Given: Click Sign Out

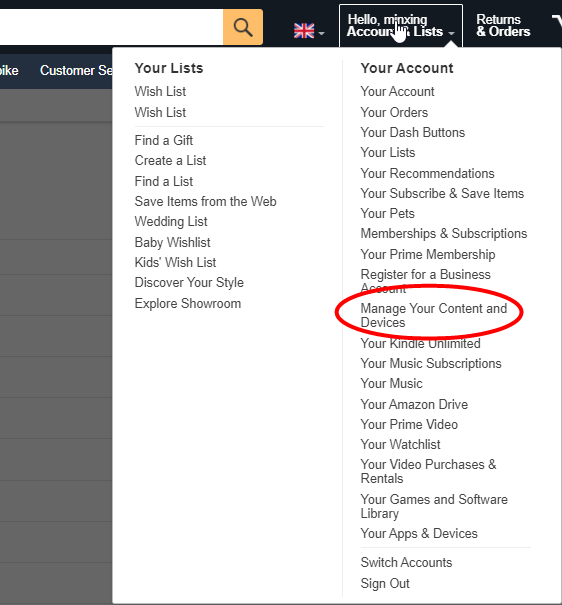Looking at the screenshot, I should (x=385, y=583).
